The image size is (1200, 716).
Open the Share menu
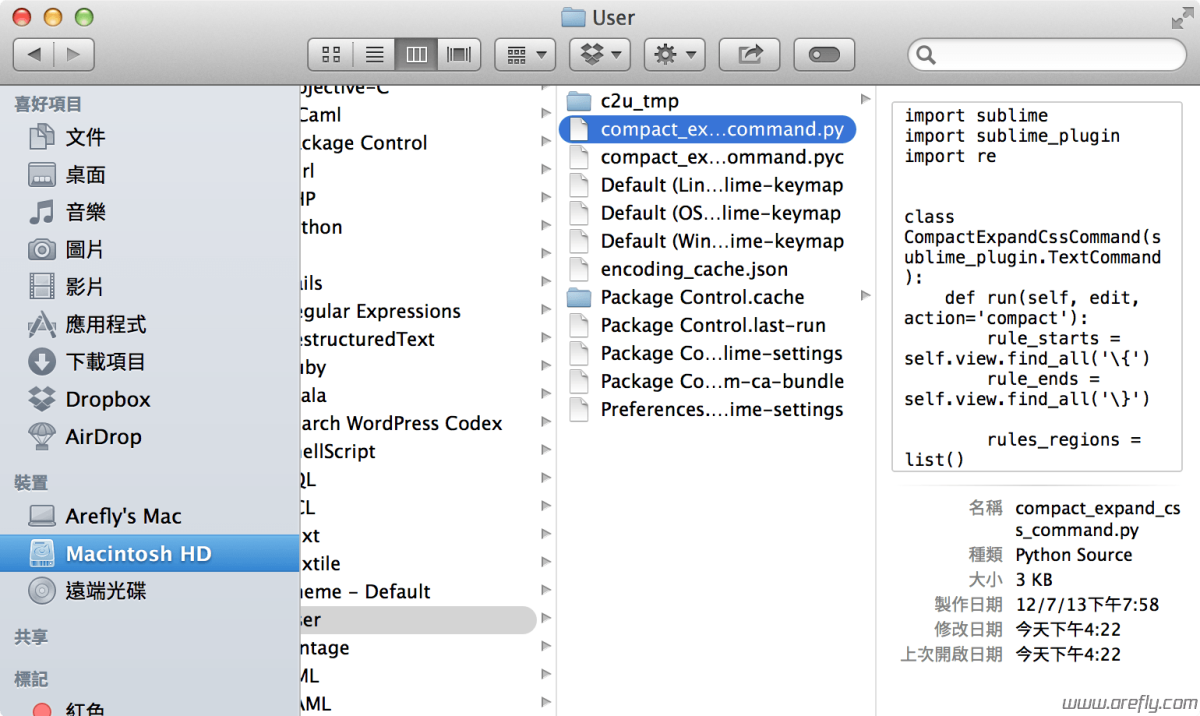tap(749, 54)
